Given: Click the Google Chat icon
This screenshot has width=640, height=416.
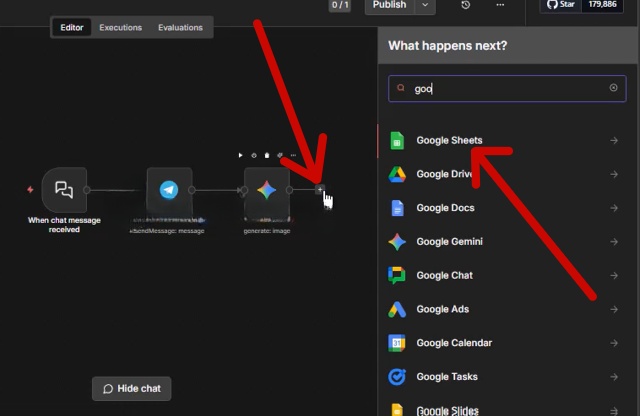Looking at the screenshot, I should (x=397, y=276).
